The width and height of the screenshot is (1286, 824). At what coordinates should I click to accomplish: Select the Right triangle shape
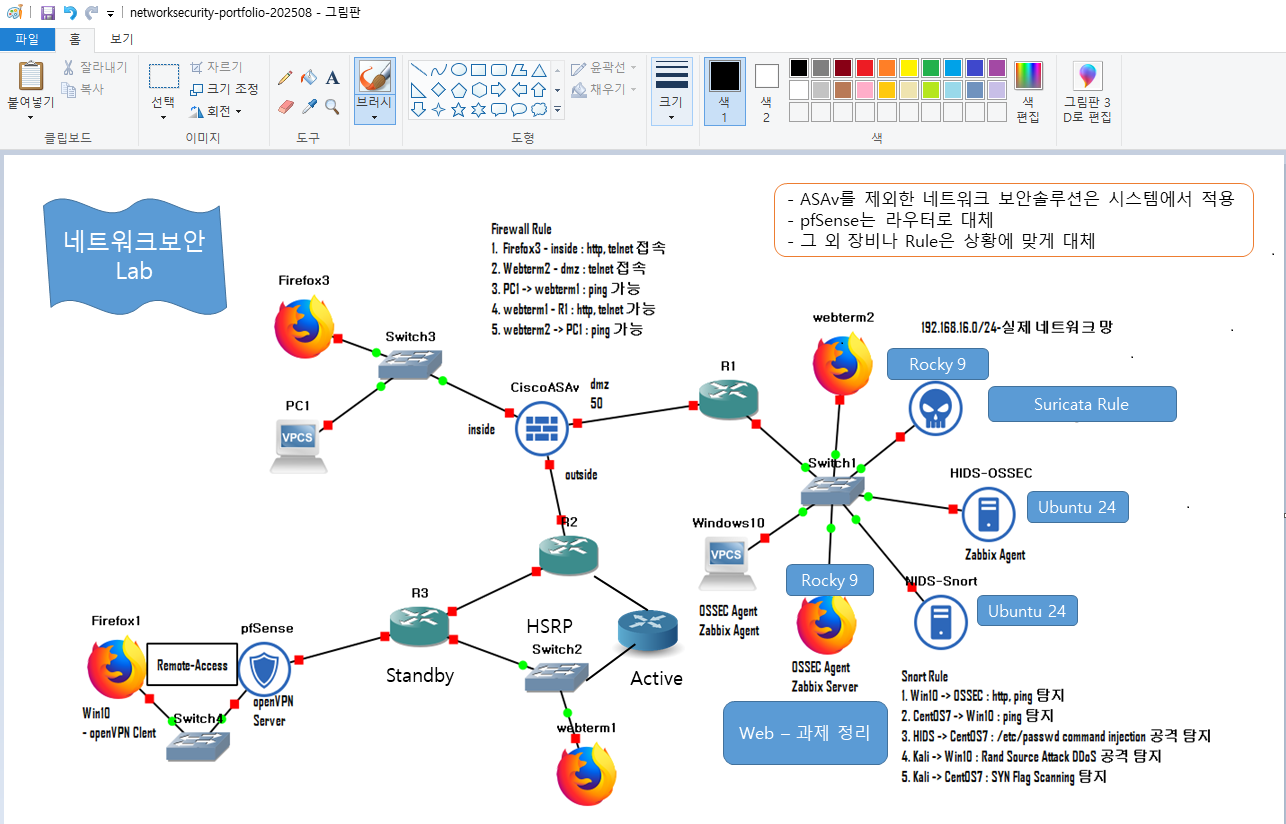coord(418,90)
